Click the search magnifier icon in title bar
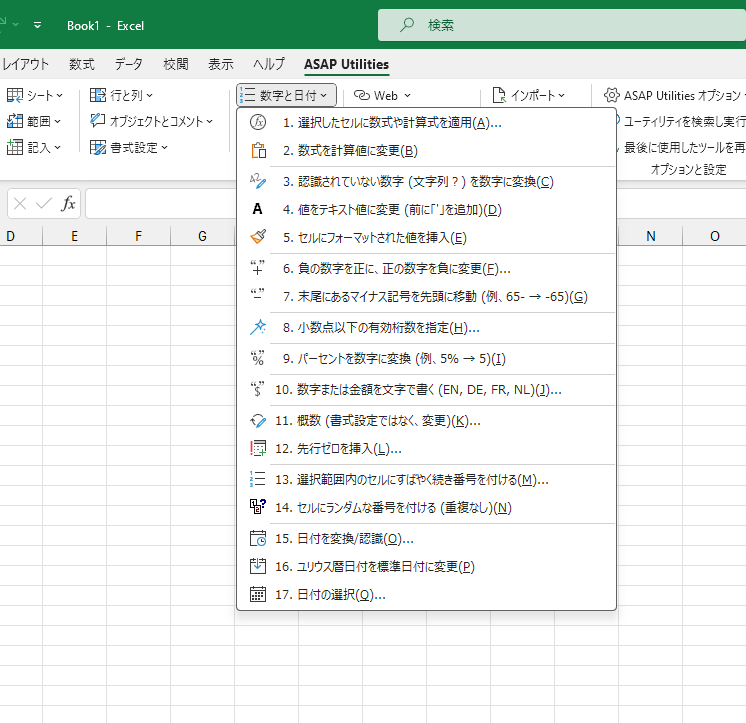 (407, 25)
